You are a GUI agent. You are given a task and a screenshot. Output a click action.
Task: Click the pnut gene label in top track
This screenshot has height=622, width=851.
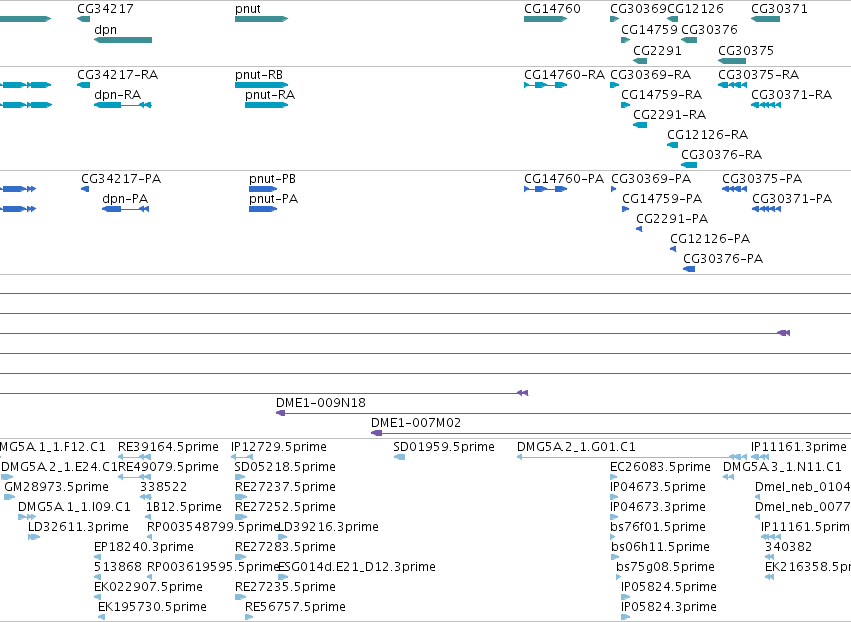pyautogui.click(x=247, y=9)
